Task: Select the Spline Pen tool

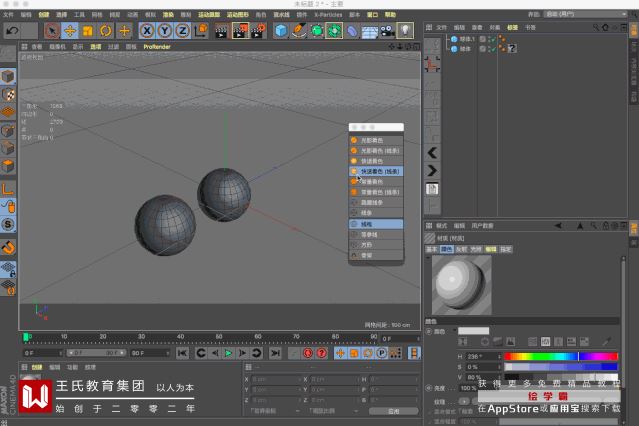Action: tap(299, 31)
